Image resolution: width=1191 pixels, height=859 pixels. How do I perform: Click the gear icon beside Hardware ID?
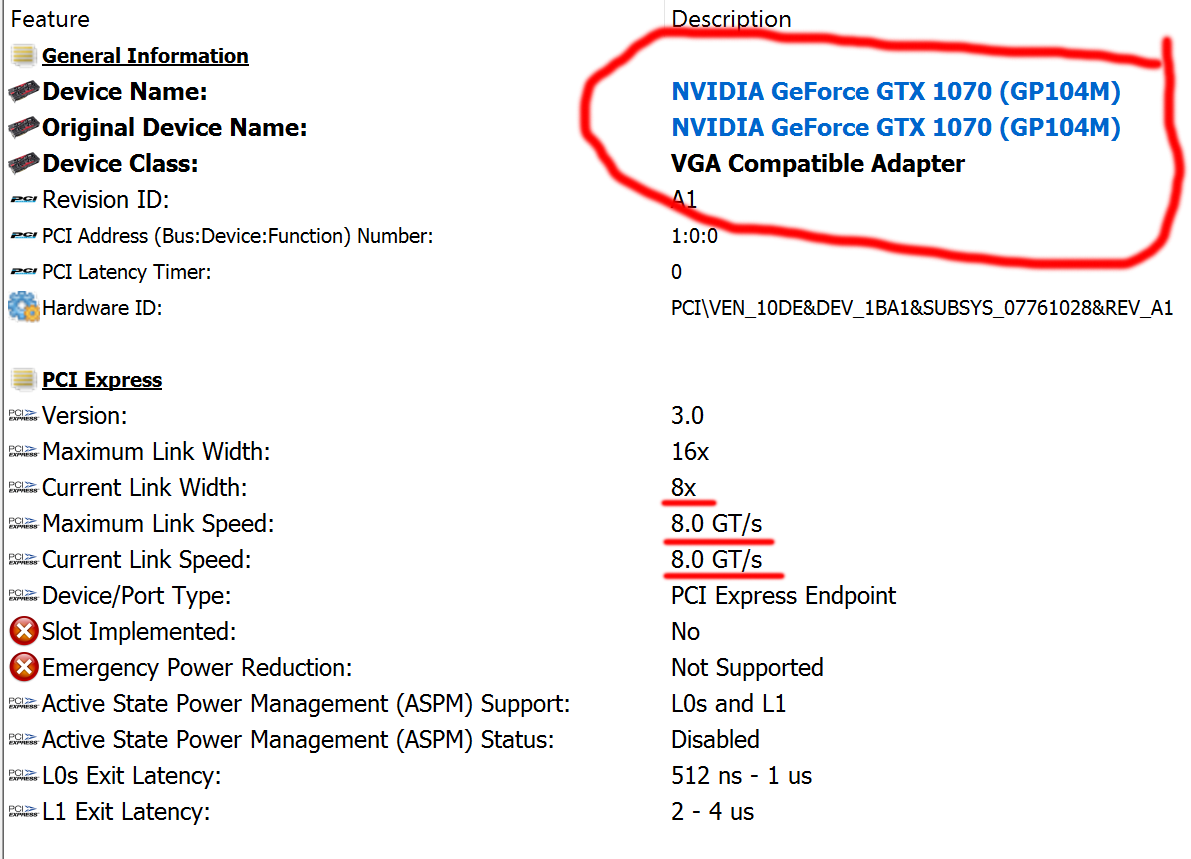(23, 307)
